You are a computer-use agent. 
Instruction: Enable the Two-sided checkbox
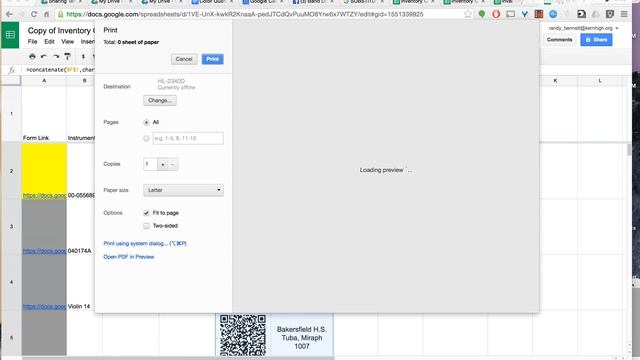(x=146, y=226)
